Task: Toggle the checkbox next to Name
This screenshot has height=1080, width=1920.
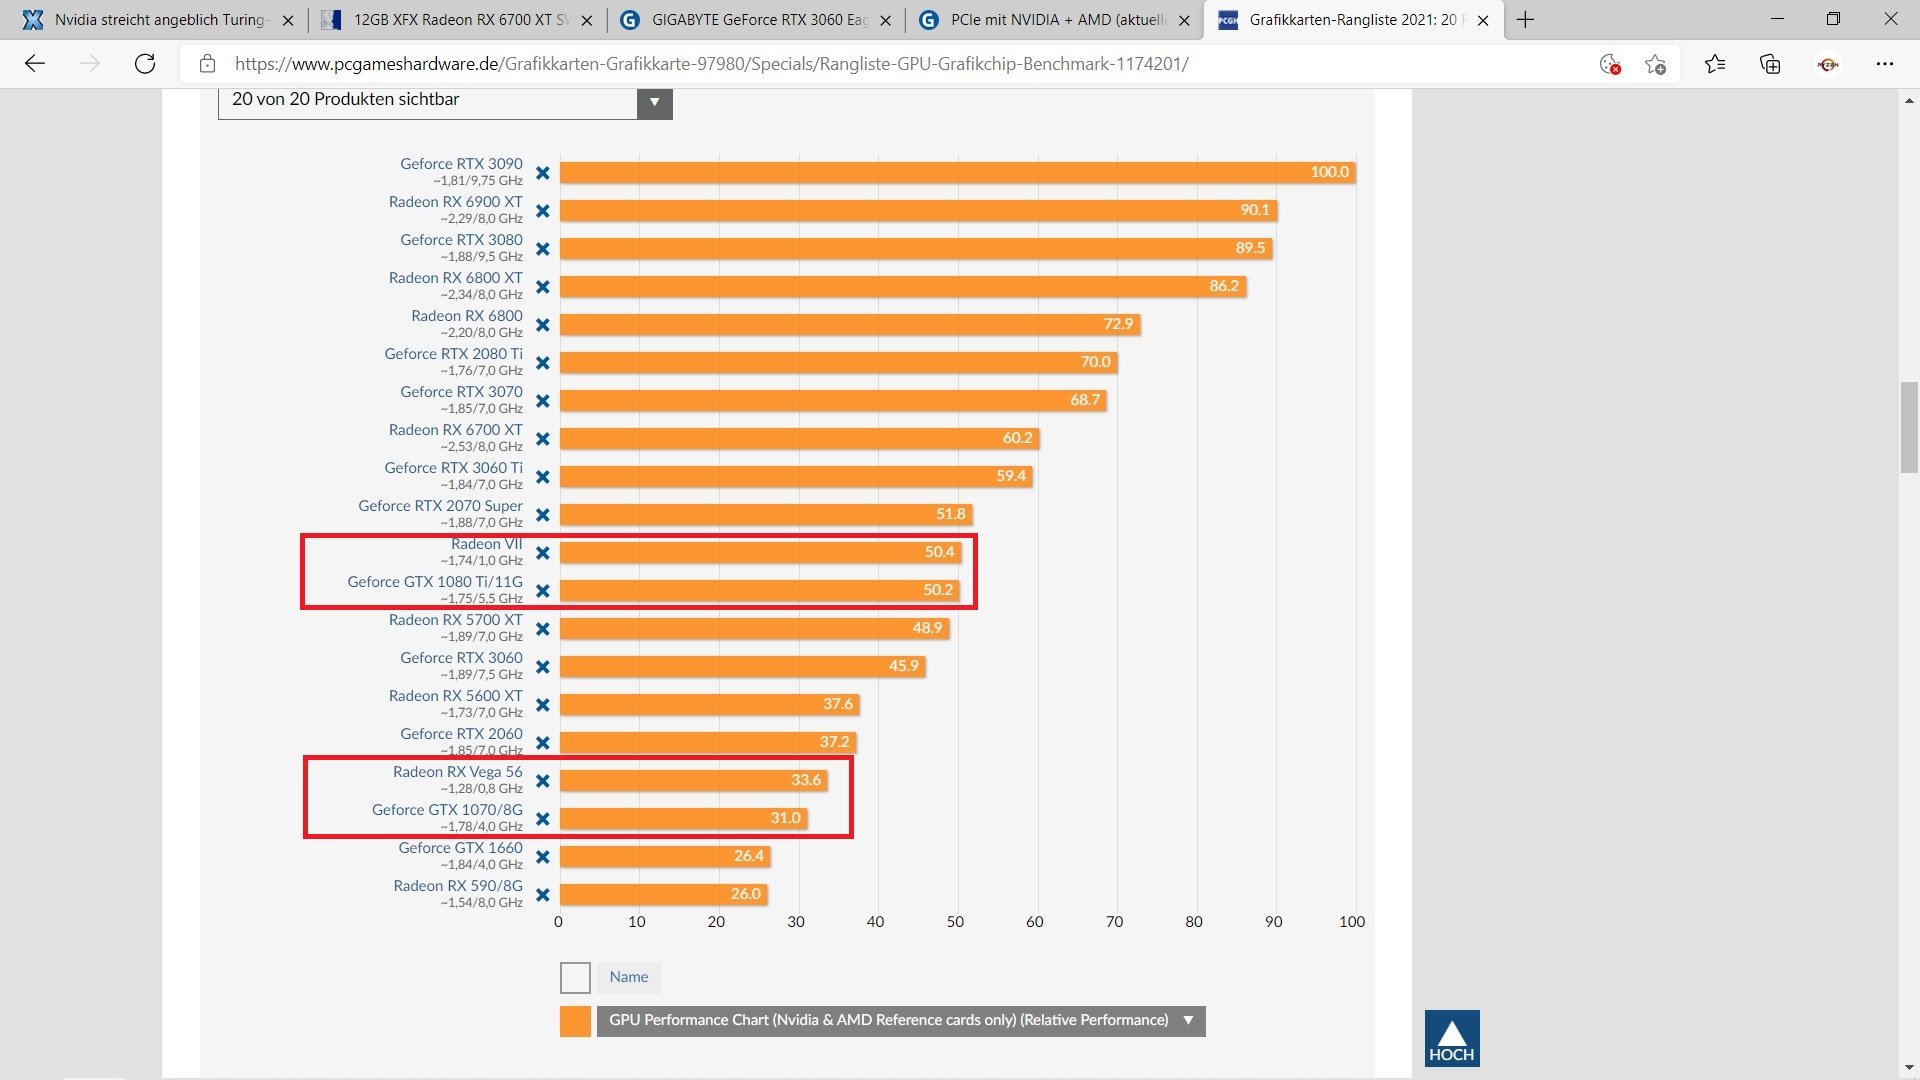Action: (x=575, y=977)
